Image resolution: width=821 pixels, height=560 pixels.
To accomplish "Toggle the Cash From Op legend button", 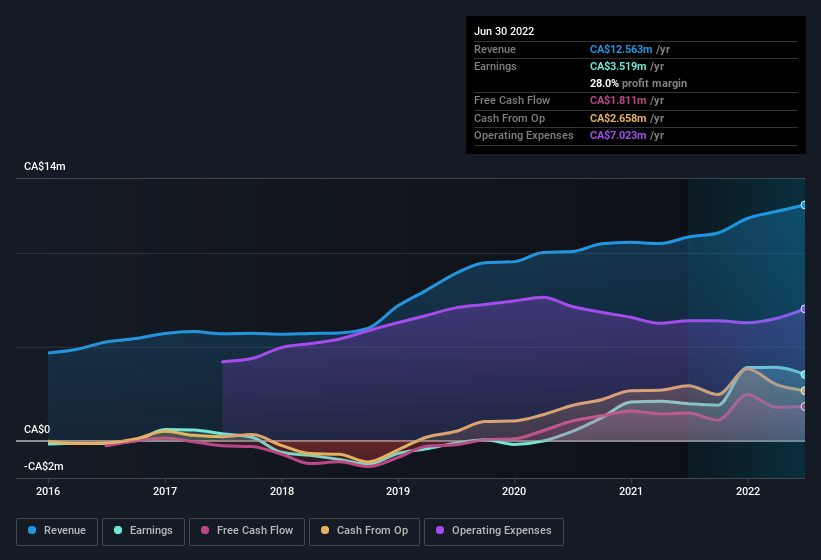I will point(364,531).
